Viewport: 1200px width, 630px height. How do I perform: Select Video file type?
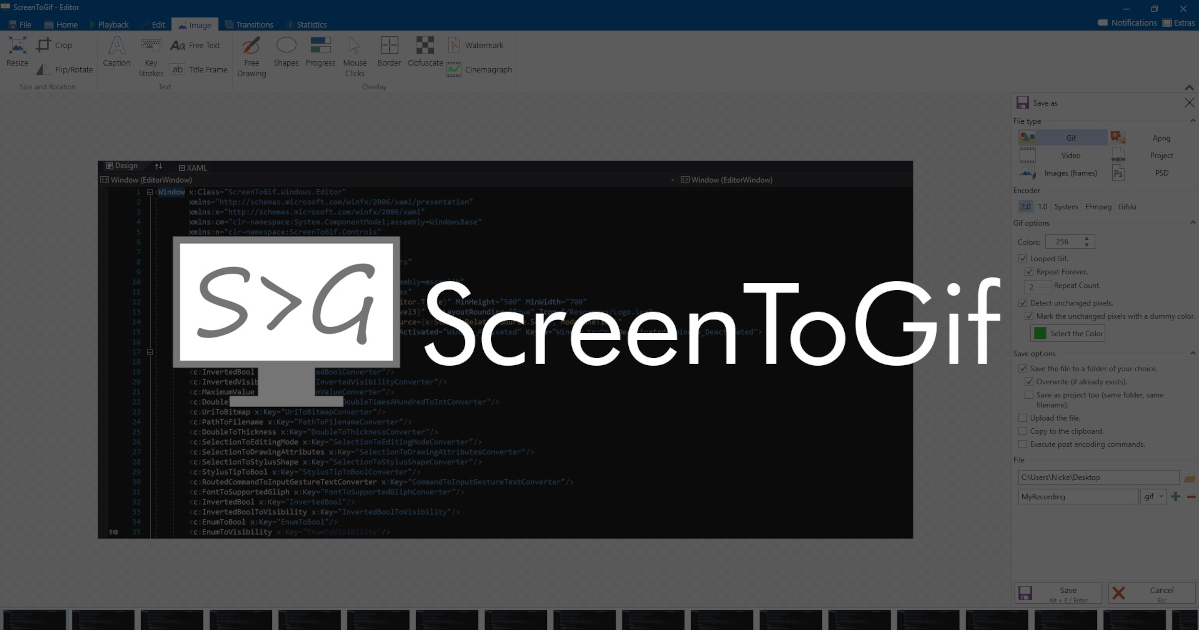pyautogui.click(x=1062, y=155)
